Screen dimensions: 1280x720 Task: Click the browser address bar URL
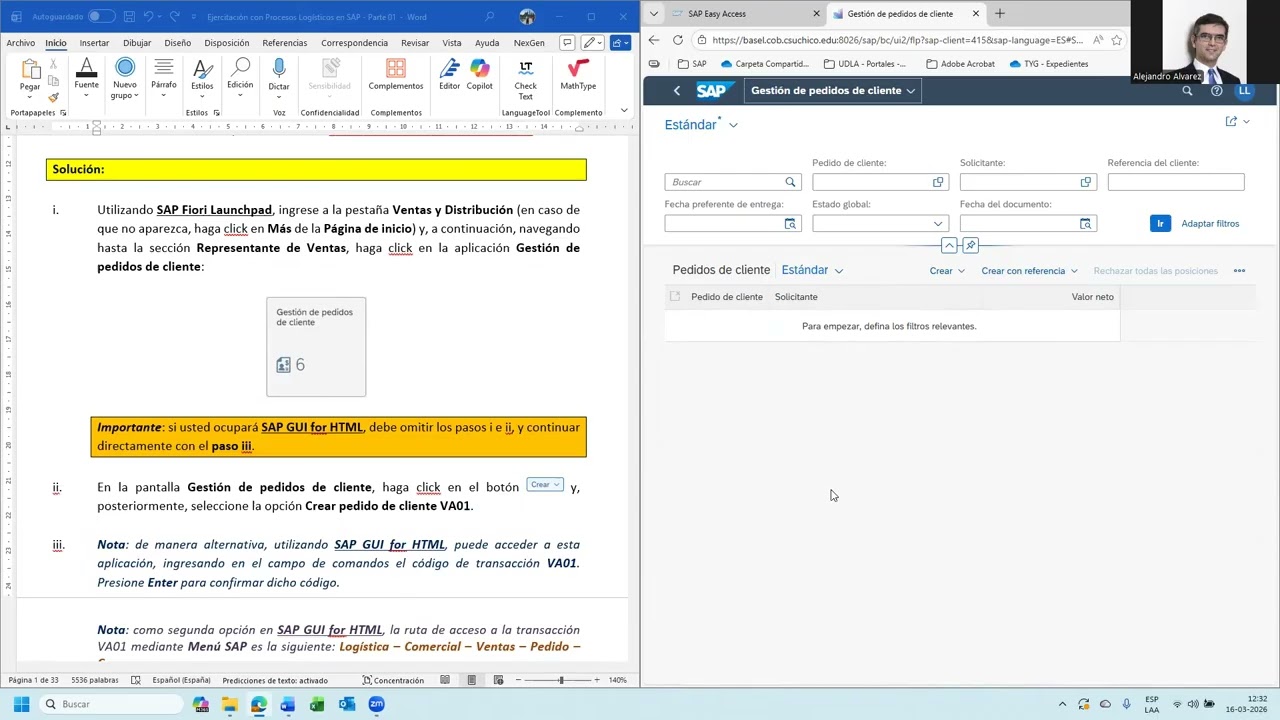(x=898, y=40)
